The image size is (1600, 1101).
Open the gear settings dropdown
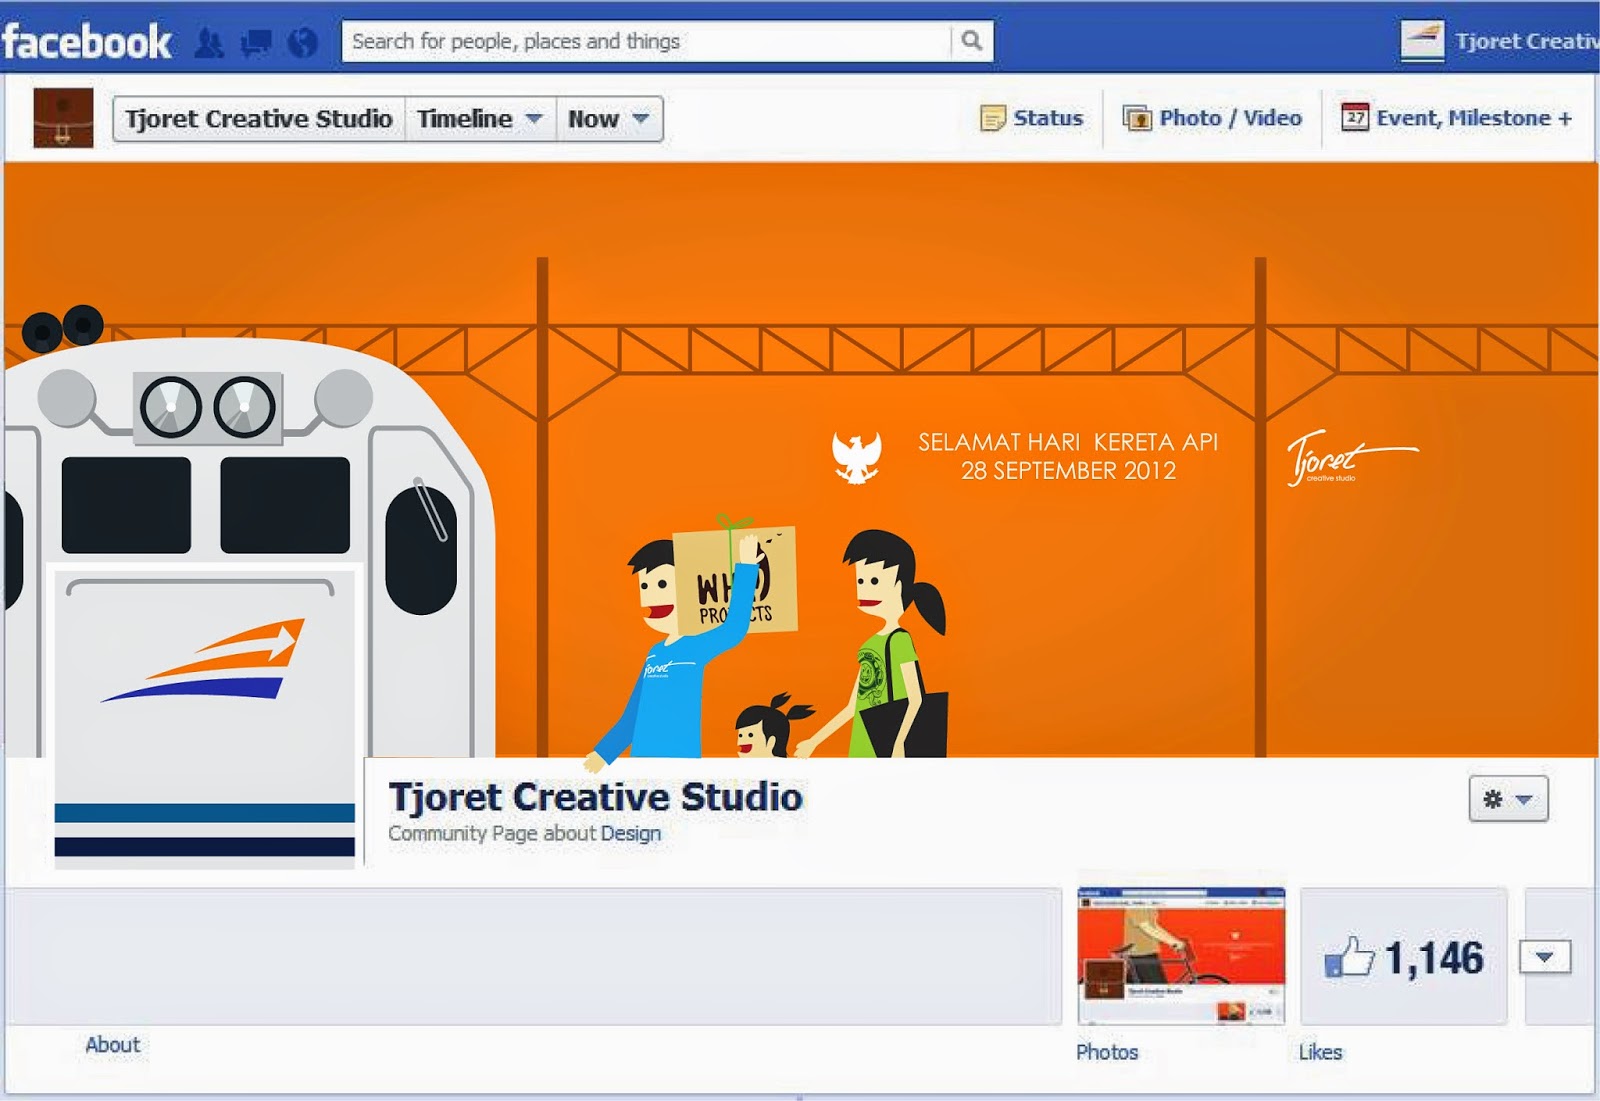pyautogui.click(x=1508, y=799)
